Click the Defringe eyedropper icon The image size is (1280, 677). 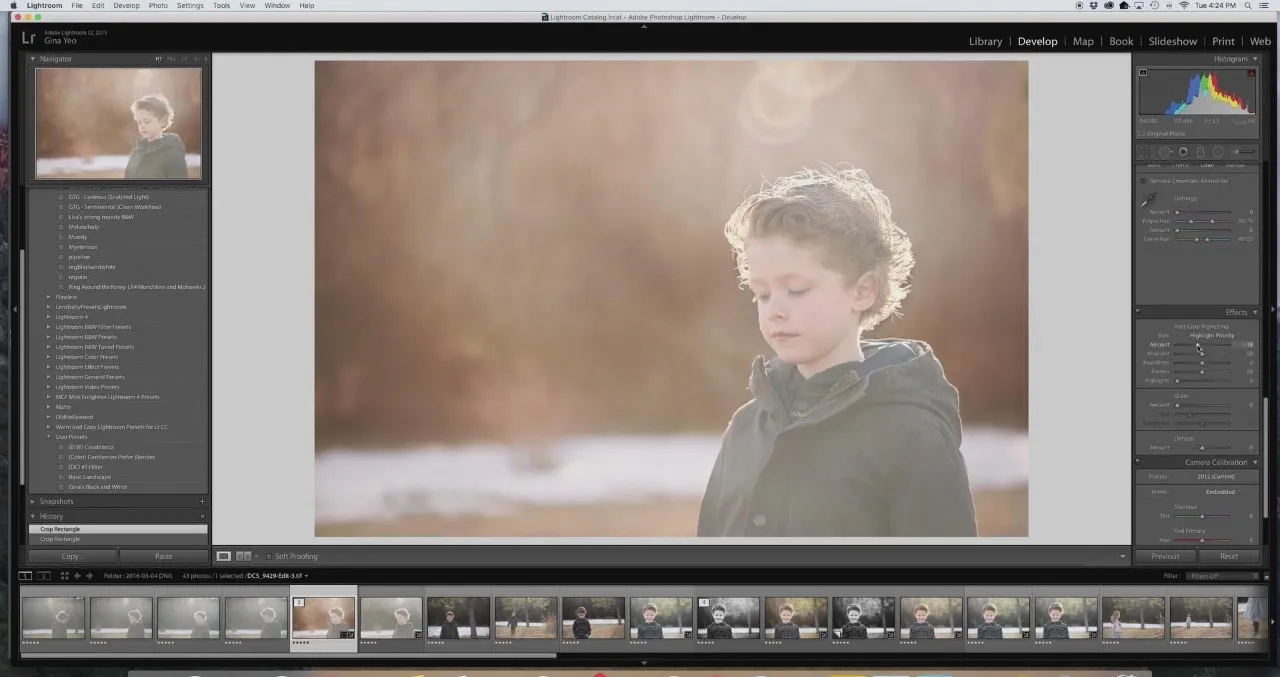[1148, 201]
